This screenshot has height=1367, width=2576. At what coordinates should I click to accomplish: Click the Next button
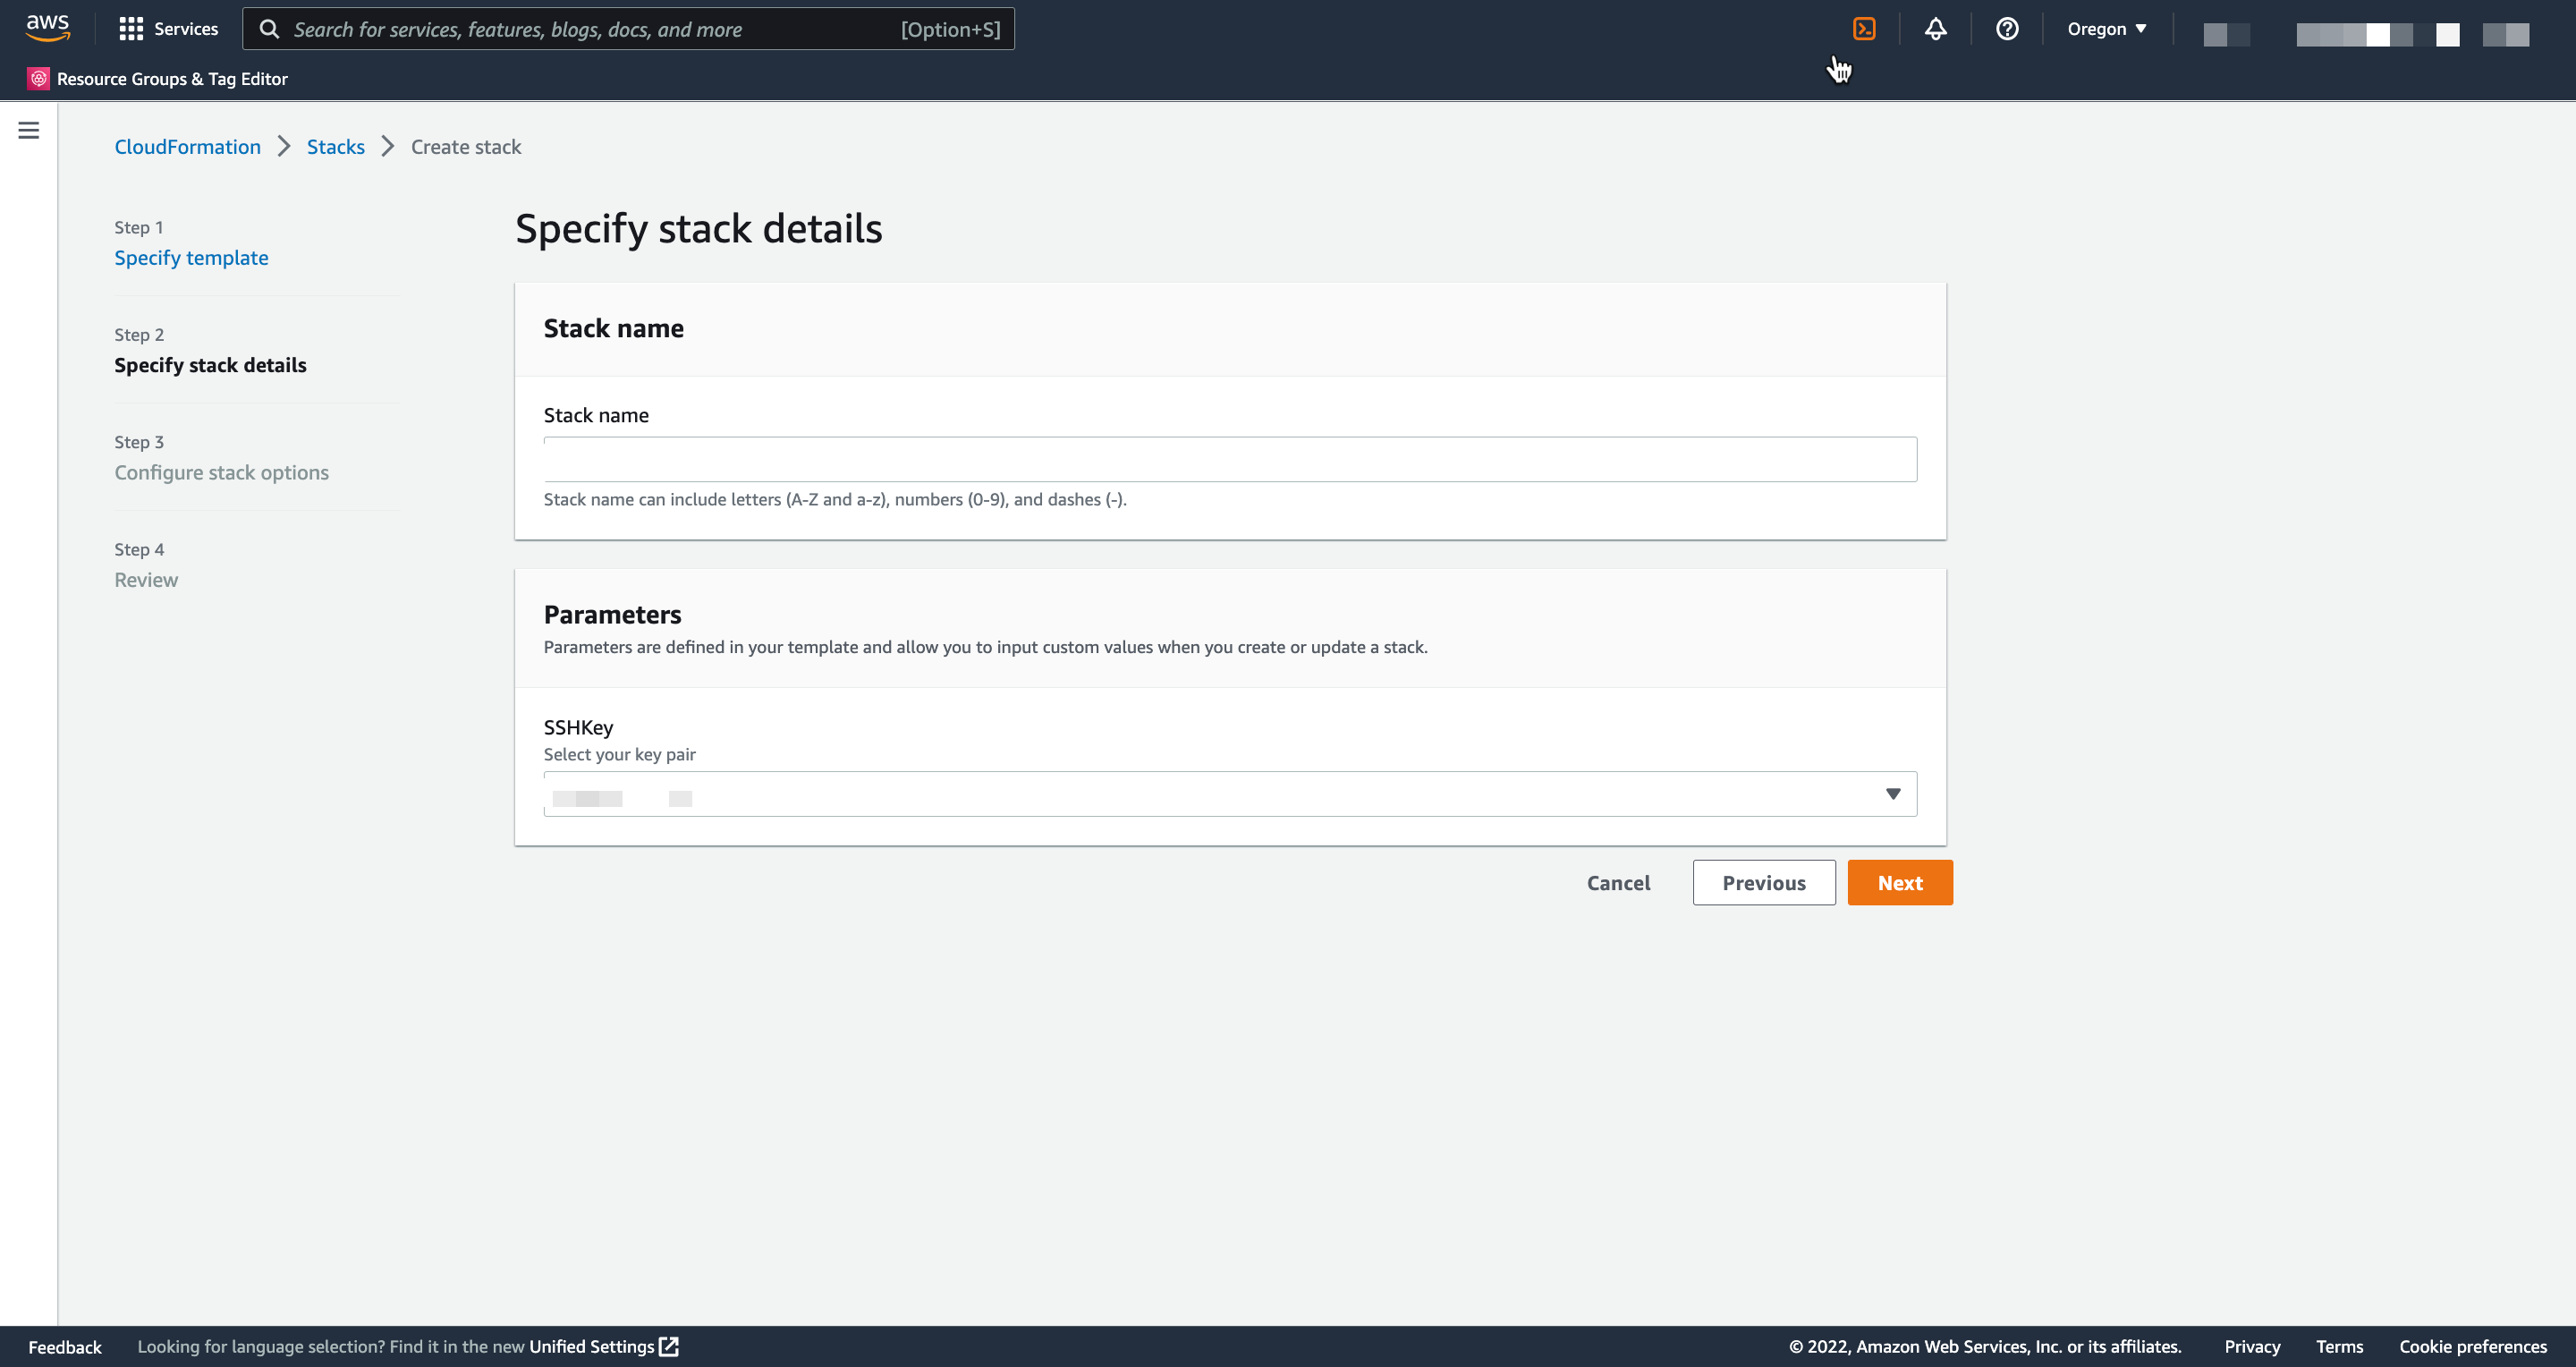[1899, 882]
